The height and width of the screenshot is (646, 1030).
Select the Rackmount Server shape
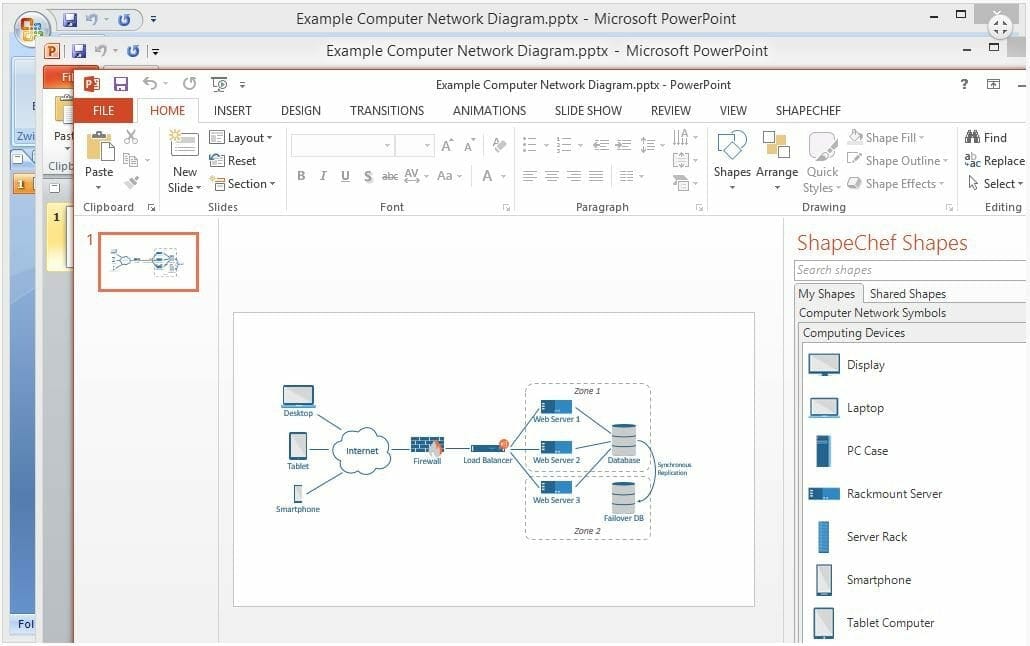point(893,494)
